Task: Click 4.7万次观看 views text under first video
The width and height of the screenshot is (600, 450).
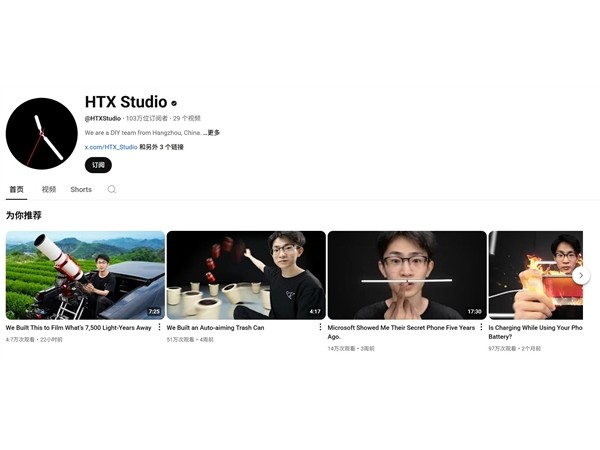Action: click(20, 340)
